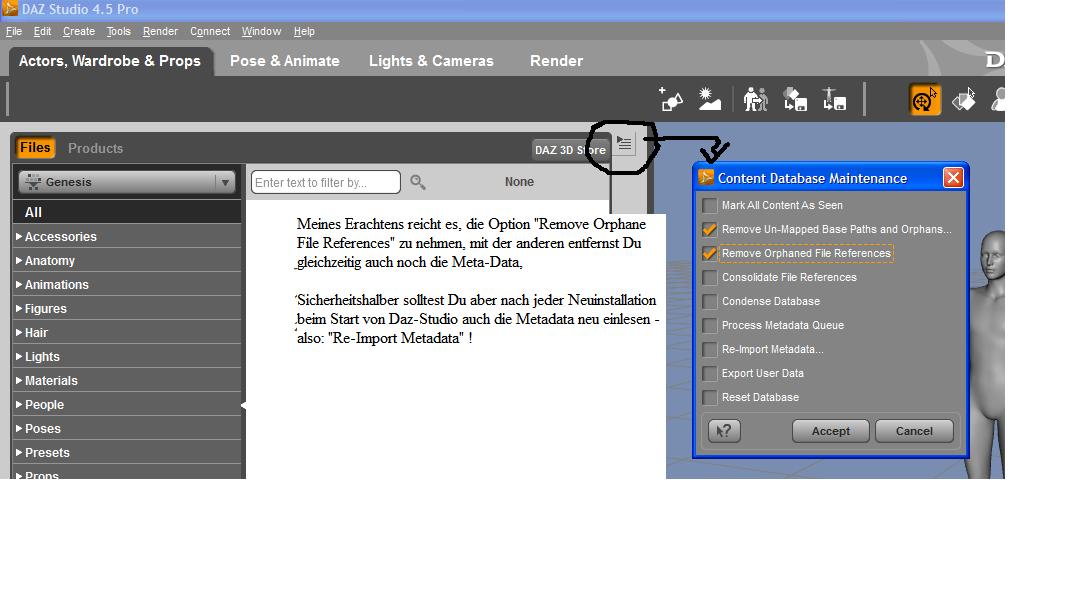Uncheck Remove Un-Mapped Base Paths and Orphans
The width and height of the screenshot is (1092, 589).
pos(709,229)
